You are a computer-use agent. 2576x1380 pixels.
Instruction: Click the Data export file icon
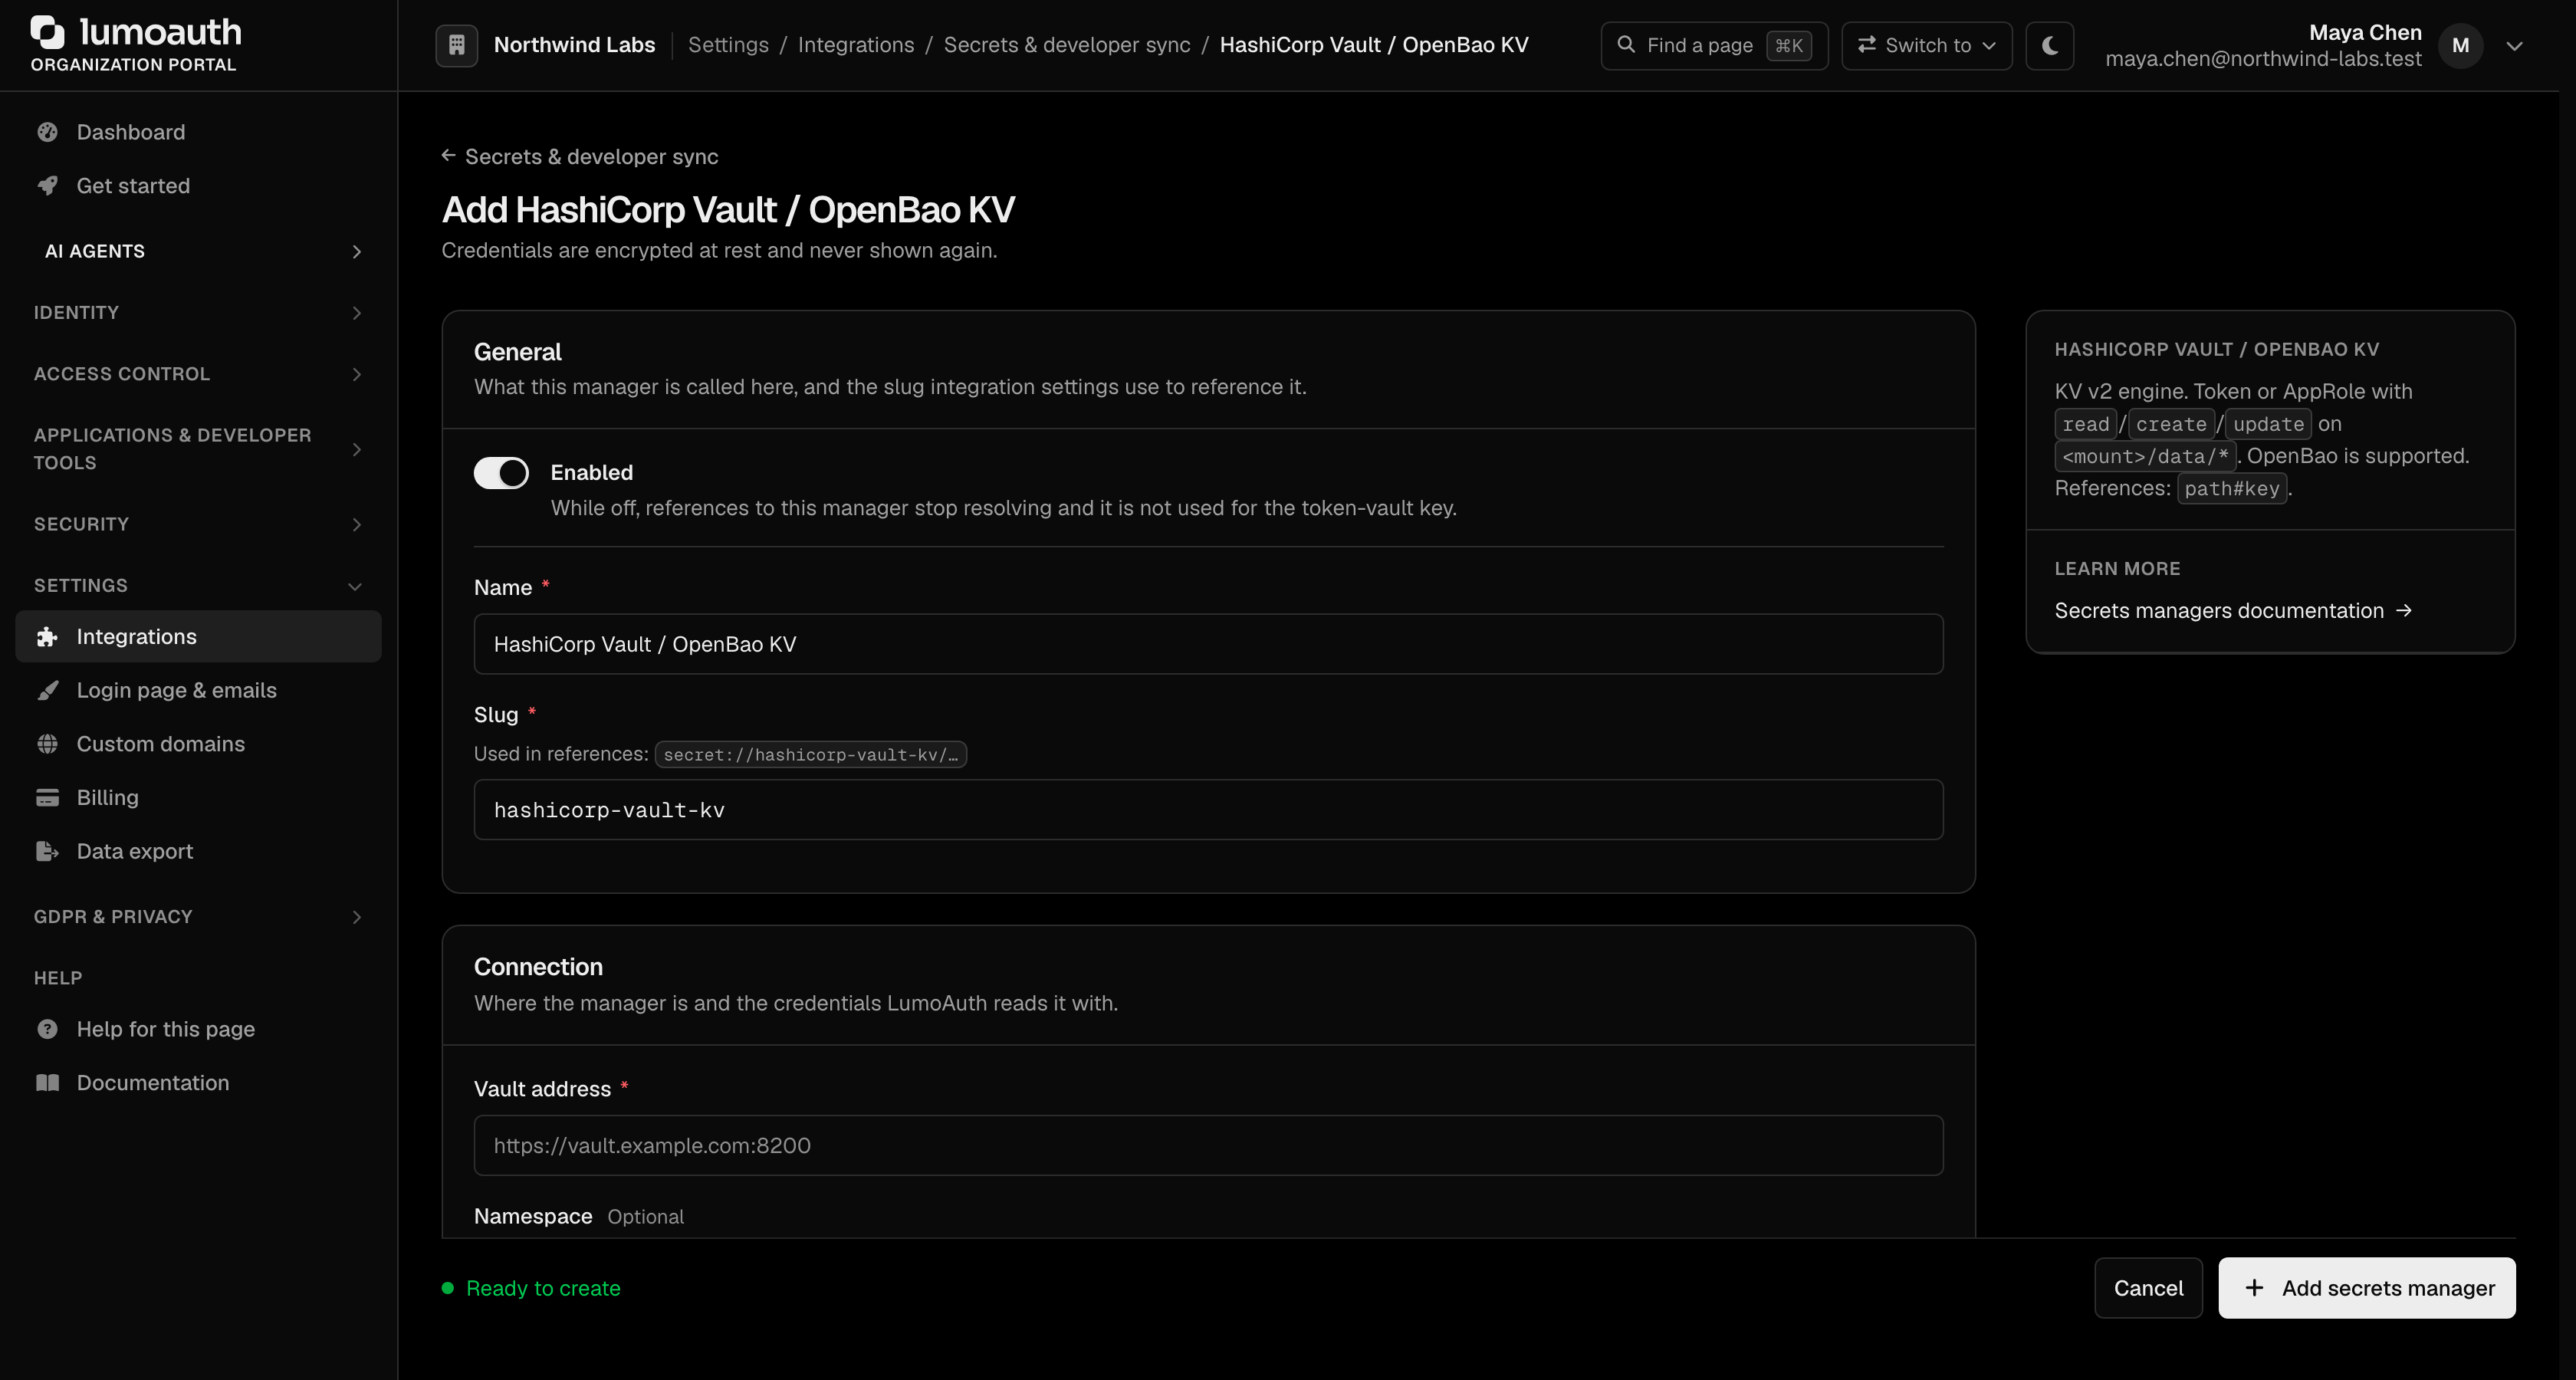coord(47,852)
